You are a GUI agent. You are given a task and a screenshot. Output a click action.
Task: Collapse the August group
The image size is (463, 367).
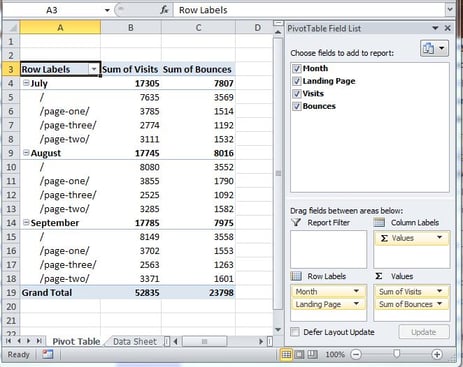(26, 153)
